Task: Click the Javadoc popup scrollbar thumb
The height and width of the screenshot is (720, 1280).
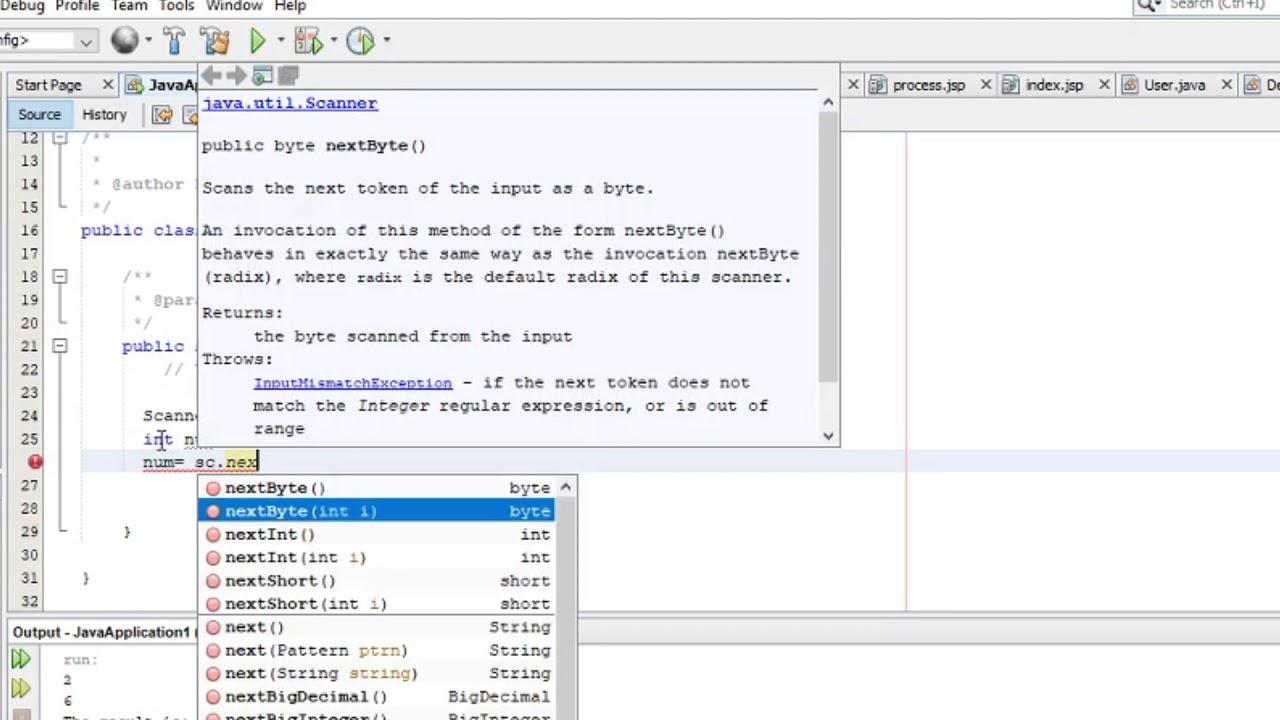Action: (828, 247)
